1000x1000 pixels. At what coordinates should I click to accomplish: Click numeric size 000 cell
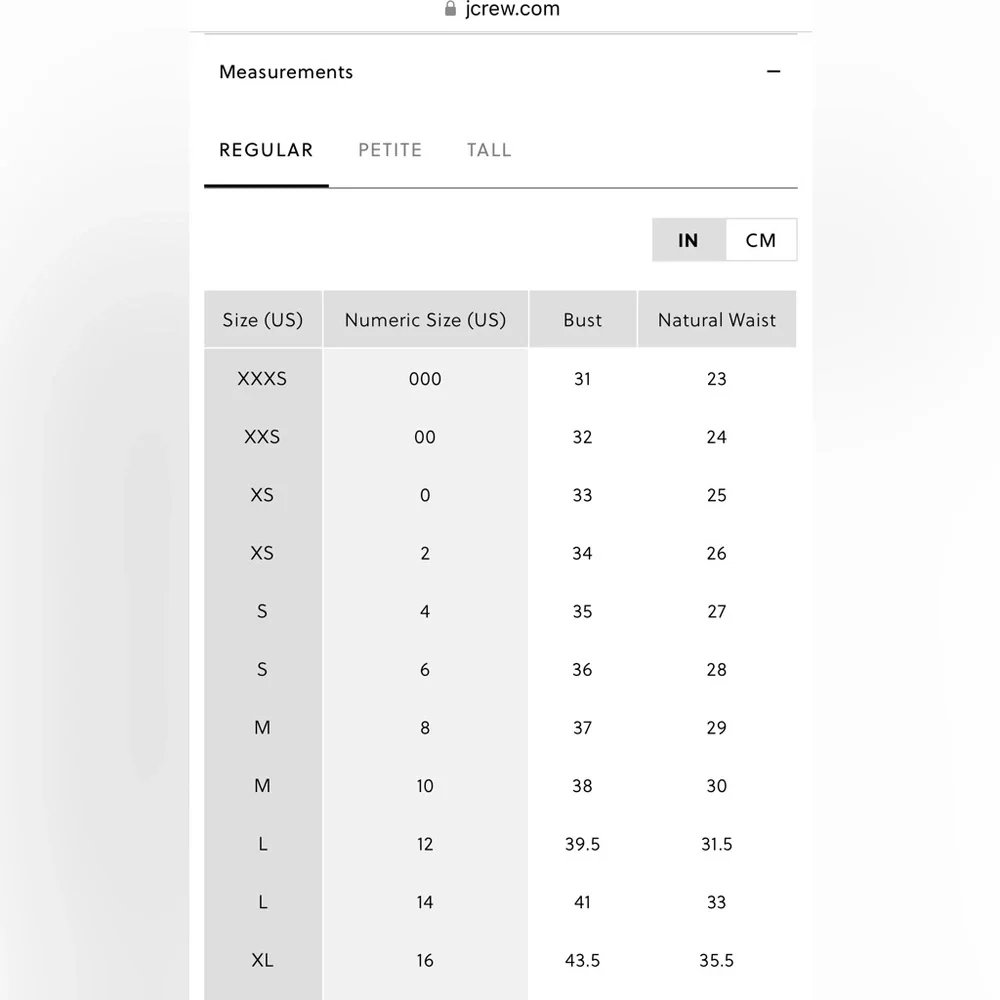[425, 379]
